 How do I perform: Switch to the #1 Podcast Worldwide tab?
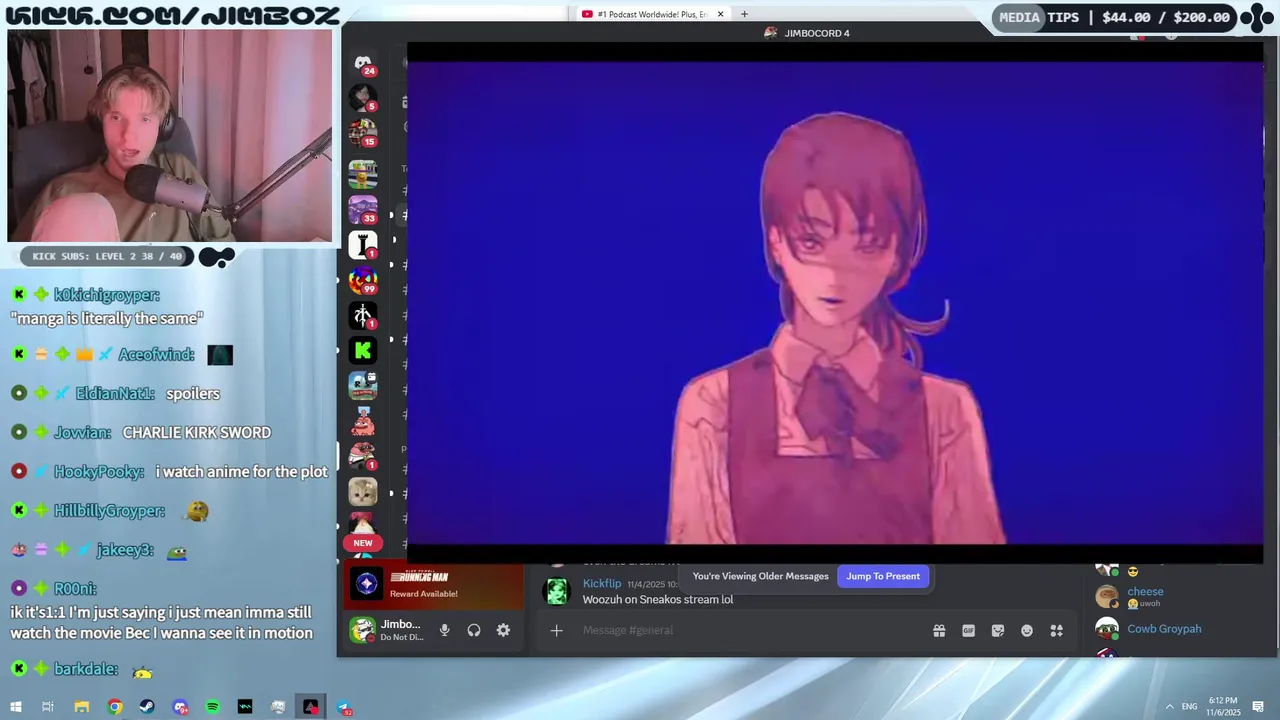[653, 14]
